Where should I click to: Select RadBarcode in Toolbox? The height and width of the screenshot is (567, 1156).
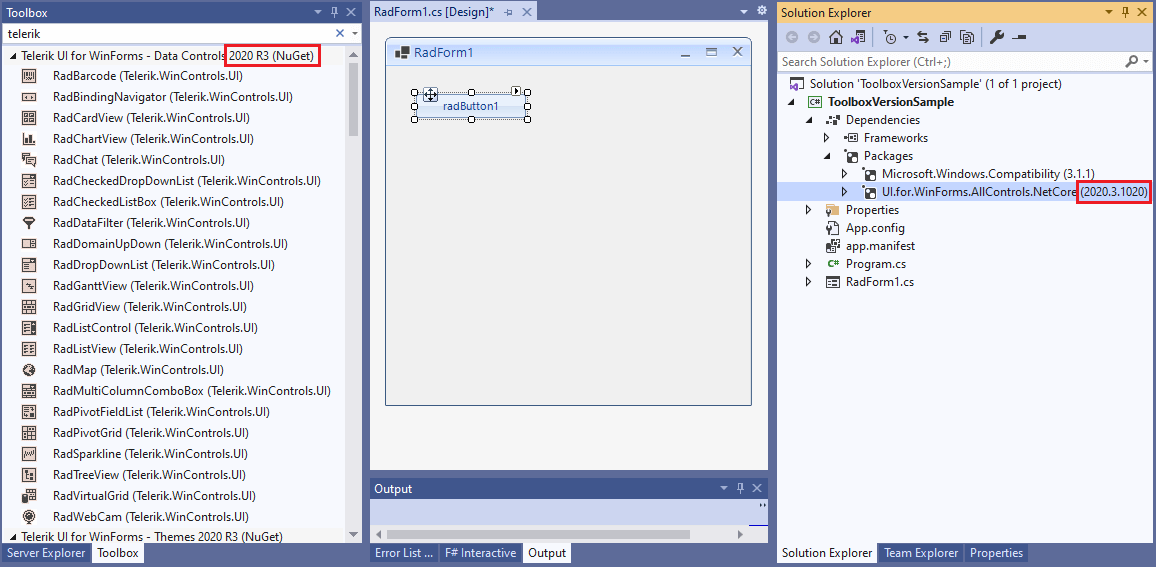pos(147,75)
